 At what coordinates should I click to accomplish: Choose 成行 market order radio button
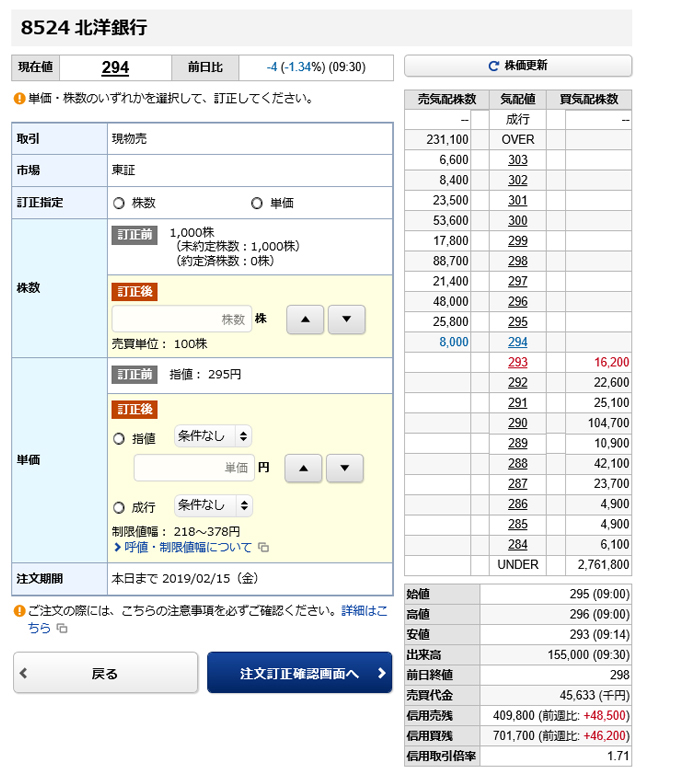[118, 508]
